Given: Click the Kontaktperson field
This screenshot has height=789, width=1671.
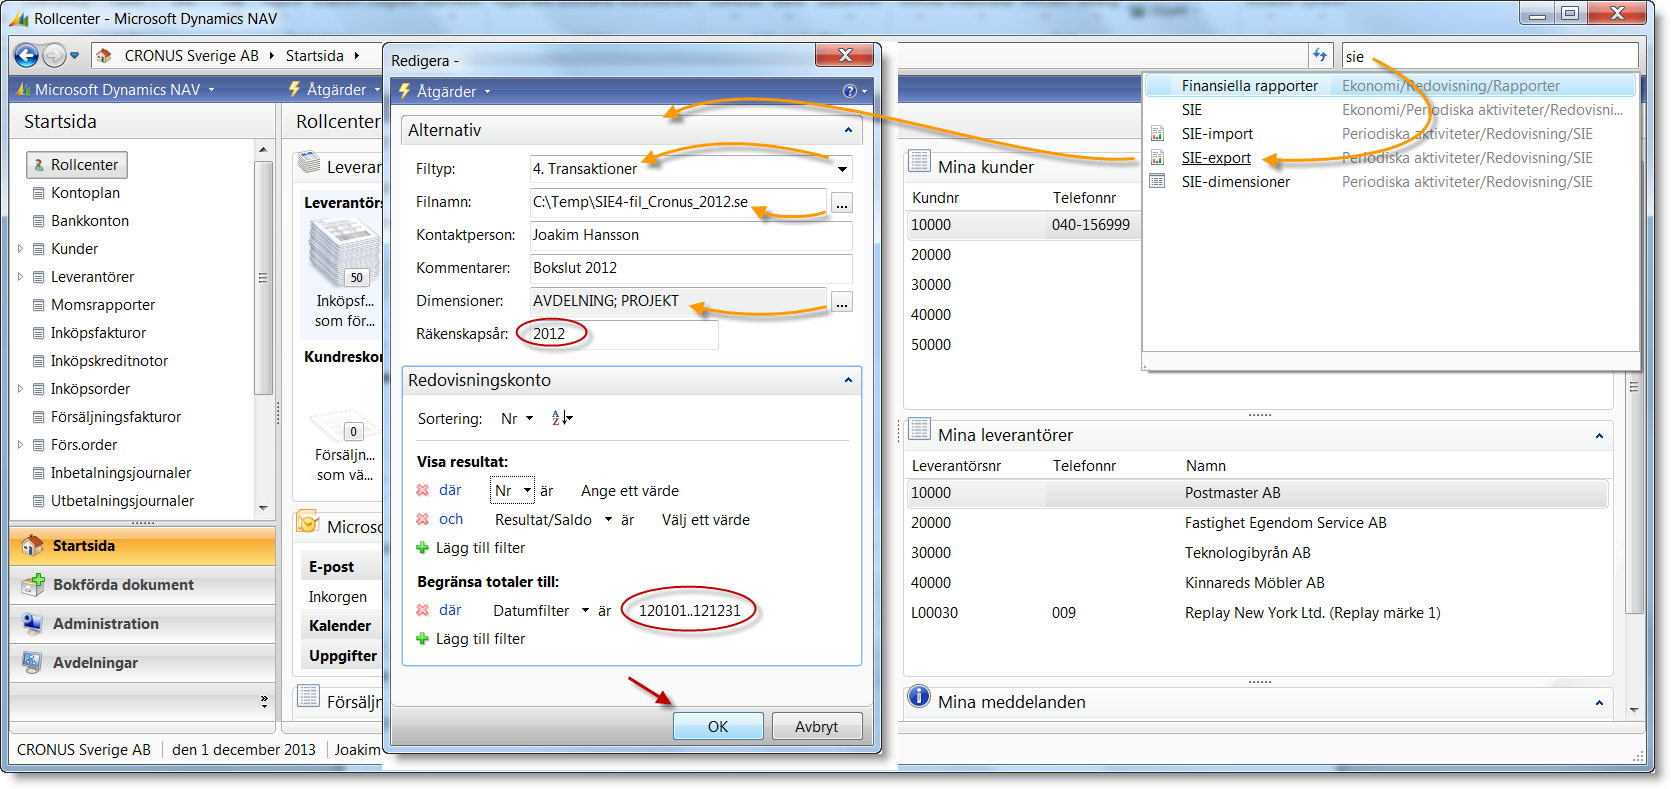Looking at the screenshot, I should pos(691,235).
